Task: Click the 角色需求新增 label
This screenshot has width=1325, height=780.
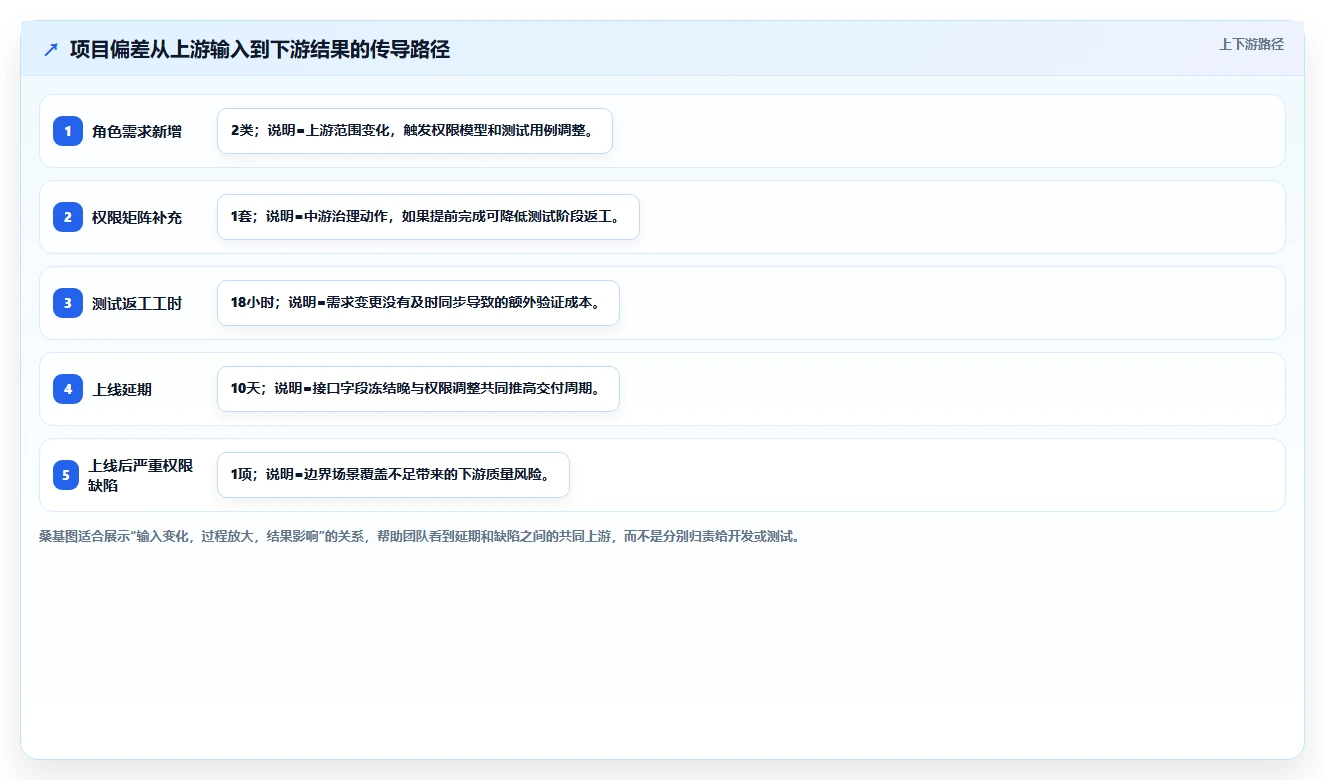Action: coord(137,131)
